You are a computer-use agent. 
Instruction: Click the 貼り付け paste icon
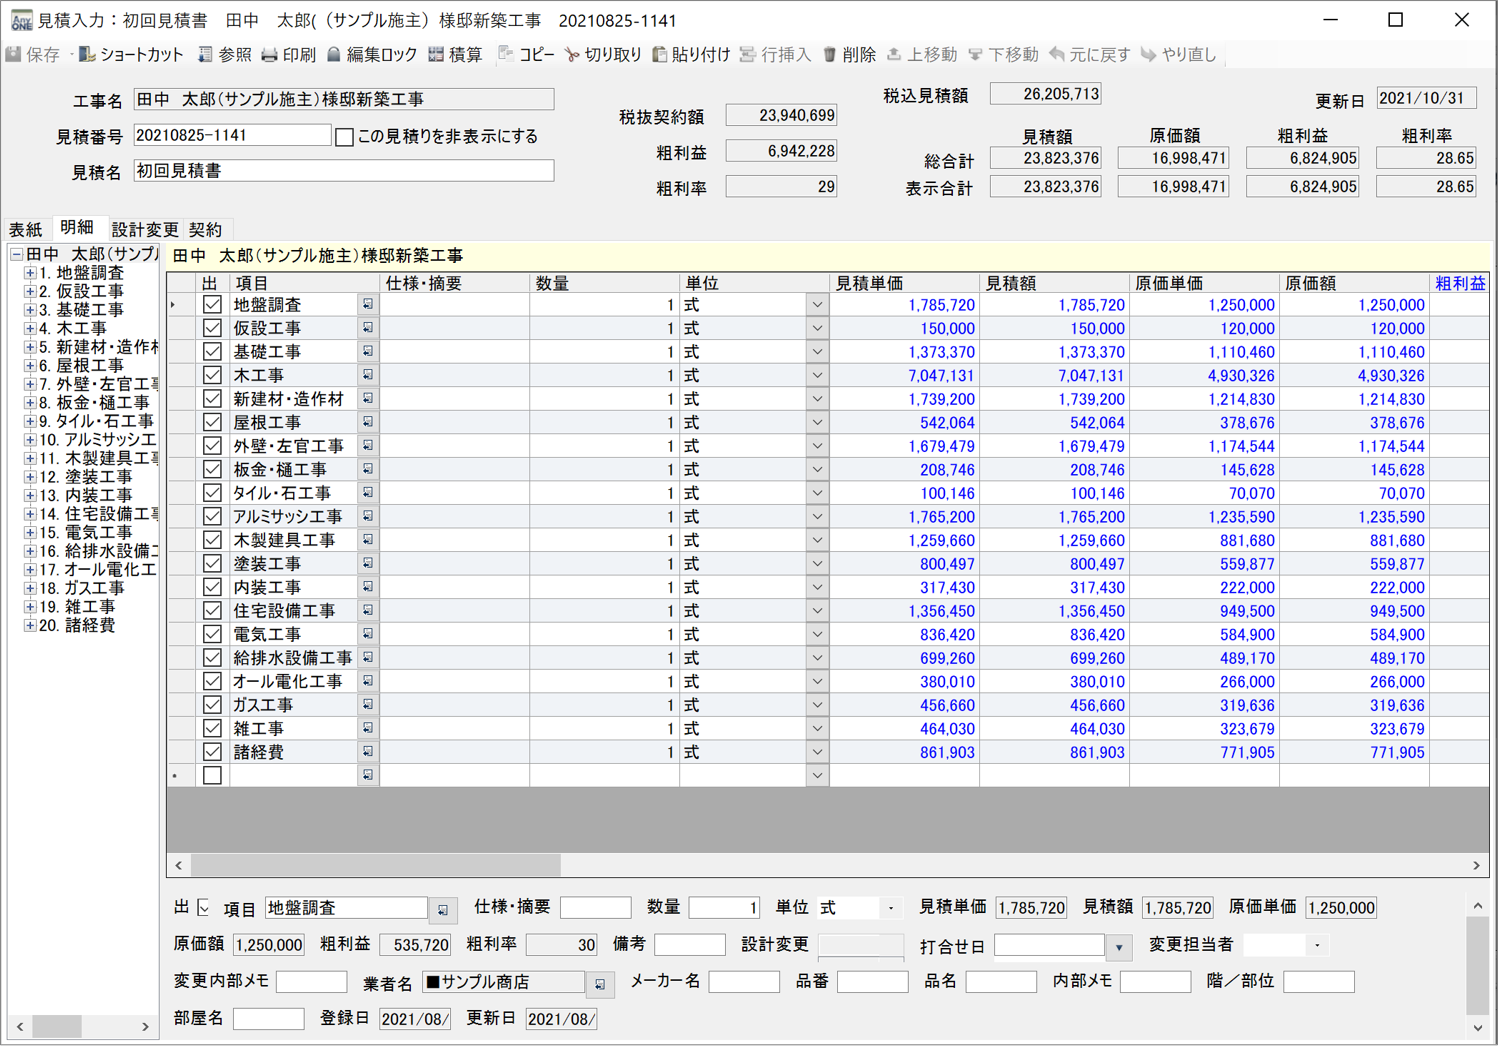pos(660,55)
